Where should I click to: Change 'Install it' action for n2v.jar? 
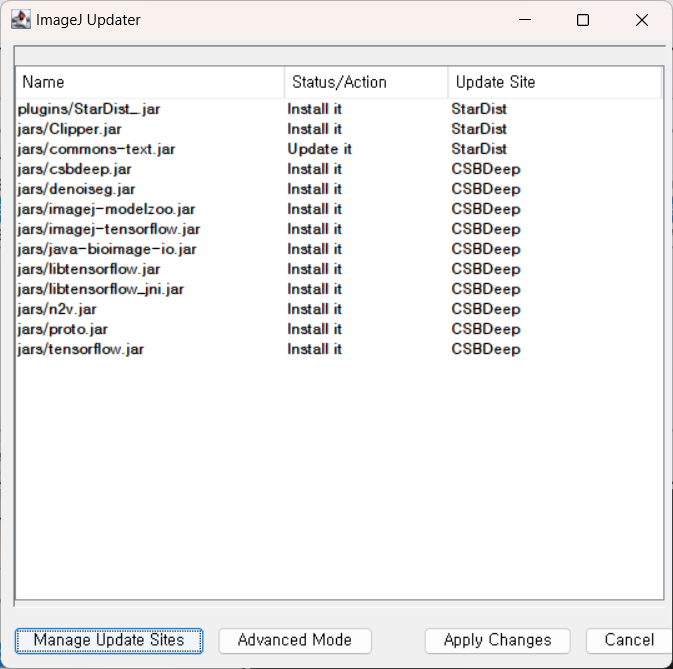click(x=314, y=309)
